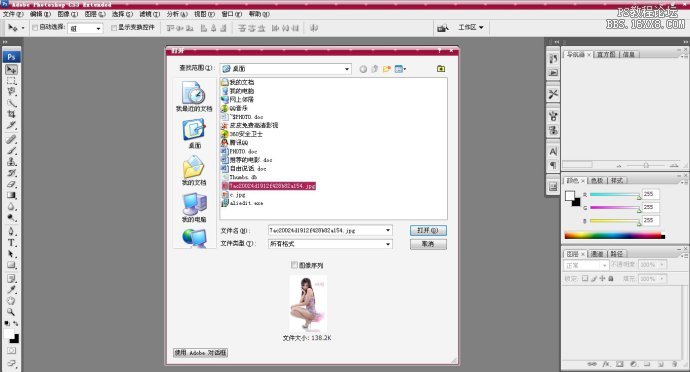Select the Lasso tool

(x=11, y=92)
